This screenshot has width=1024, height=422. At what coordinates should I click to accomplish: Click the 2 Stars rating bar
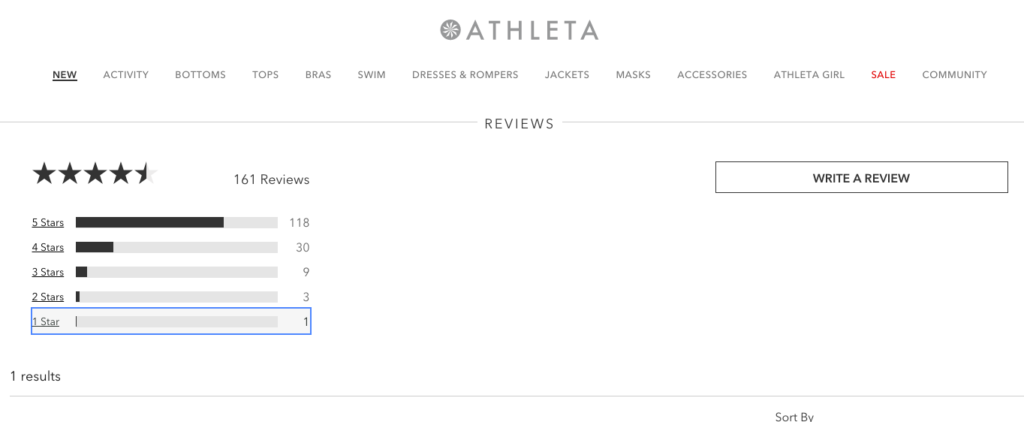[x=176, y=297]
